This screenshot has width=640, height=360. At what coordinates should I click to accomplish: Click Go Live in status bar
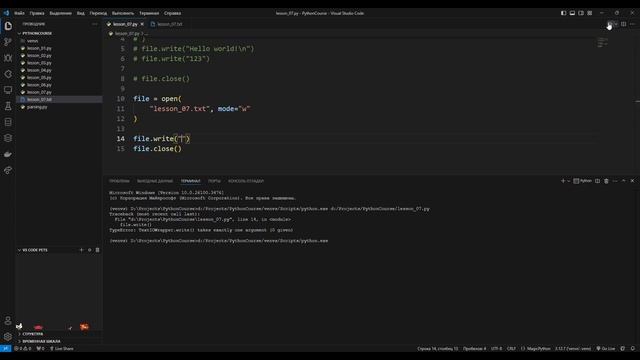606,349
